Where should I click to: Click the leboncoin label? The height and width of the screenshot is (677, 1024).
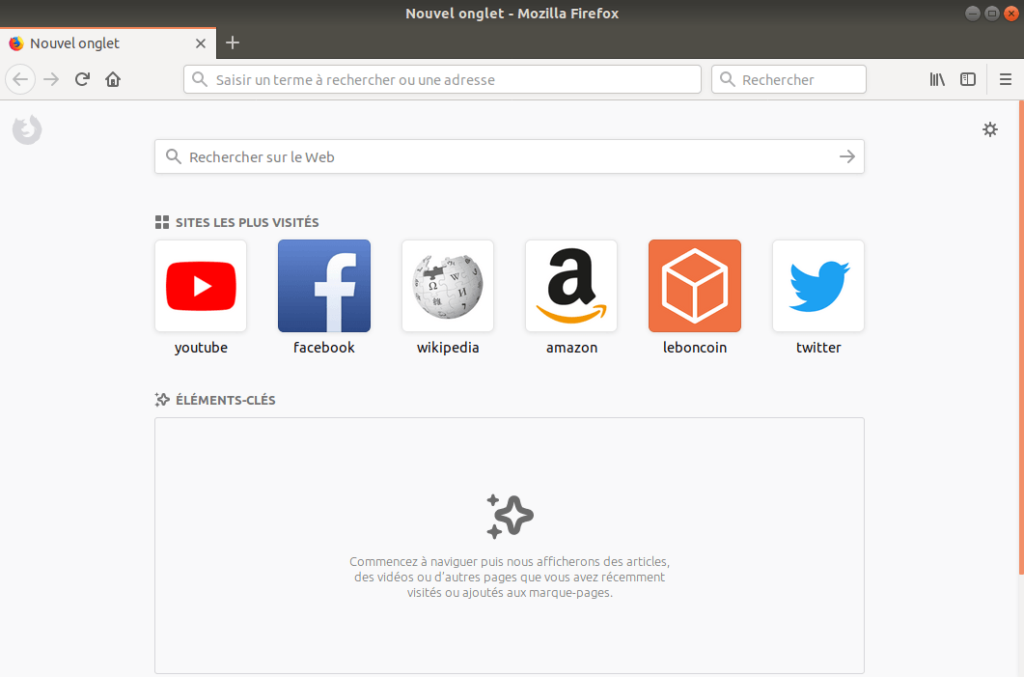(x=695, y=347)
